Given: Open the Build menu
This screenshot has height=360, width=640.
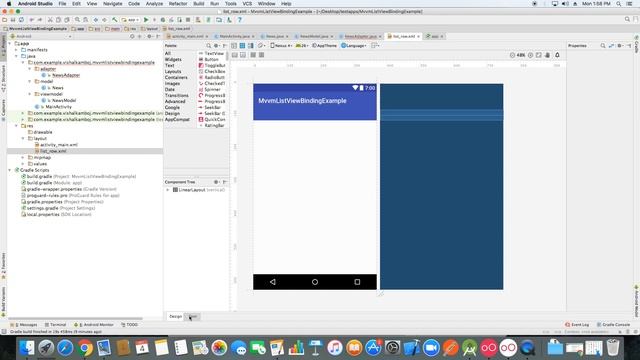Looking at the screenshot, I should (199, 3).
